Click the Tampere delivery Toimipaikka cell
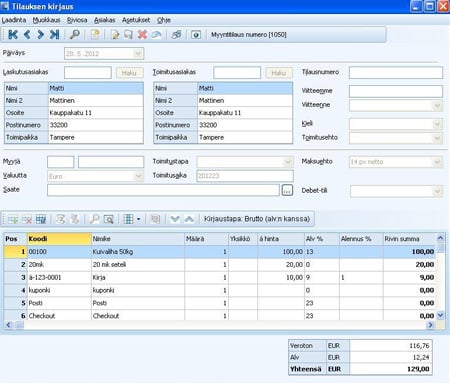Image resolution: width=450 pixels, height=383 pixels. 245,137
